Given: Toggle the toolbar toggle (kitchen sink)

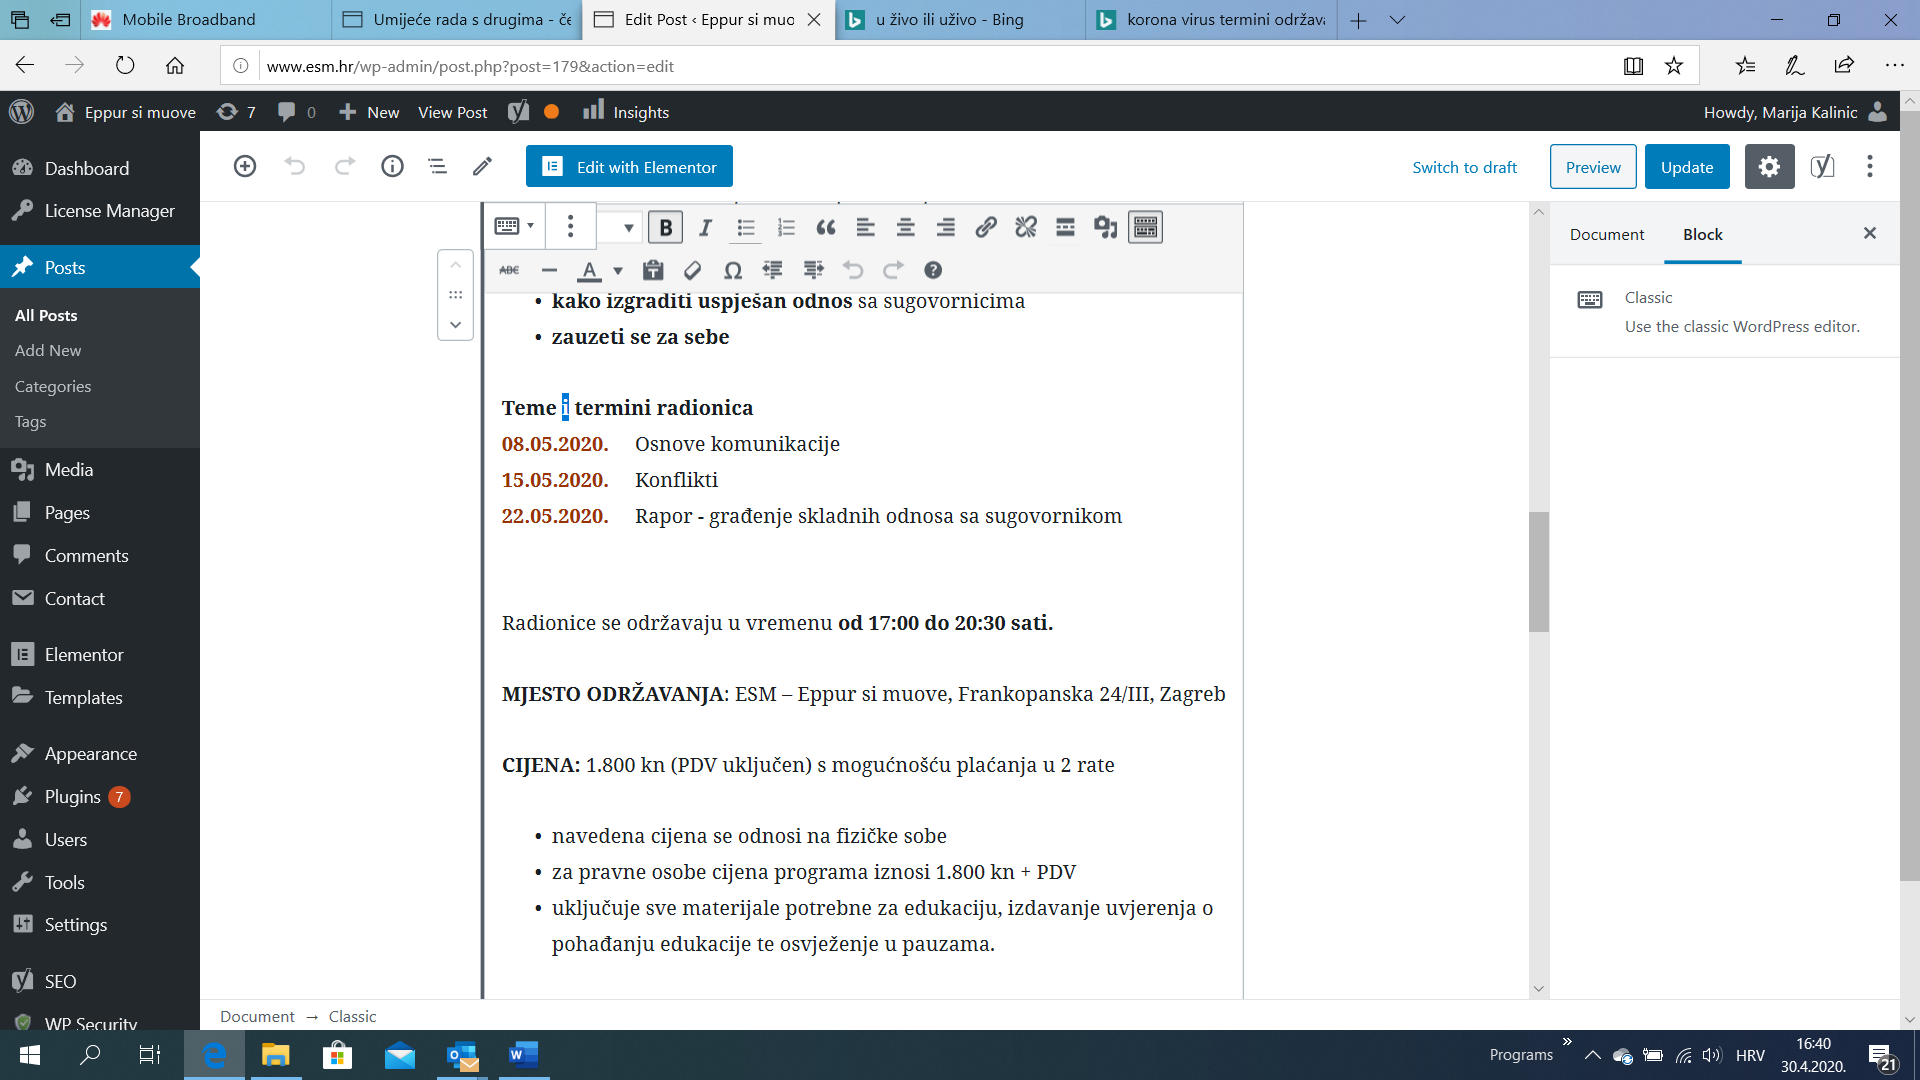Looking at the screenshot, I should coord(1145,227).
